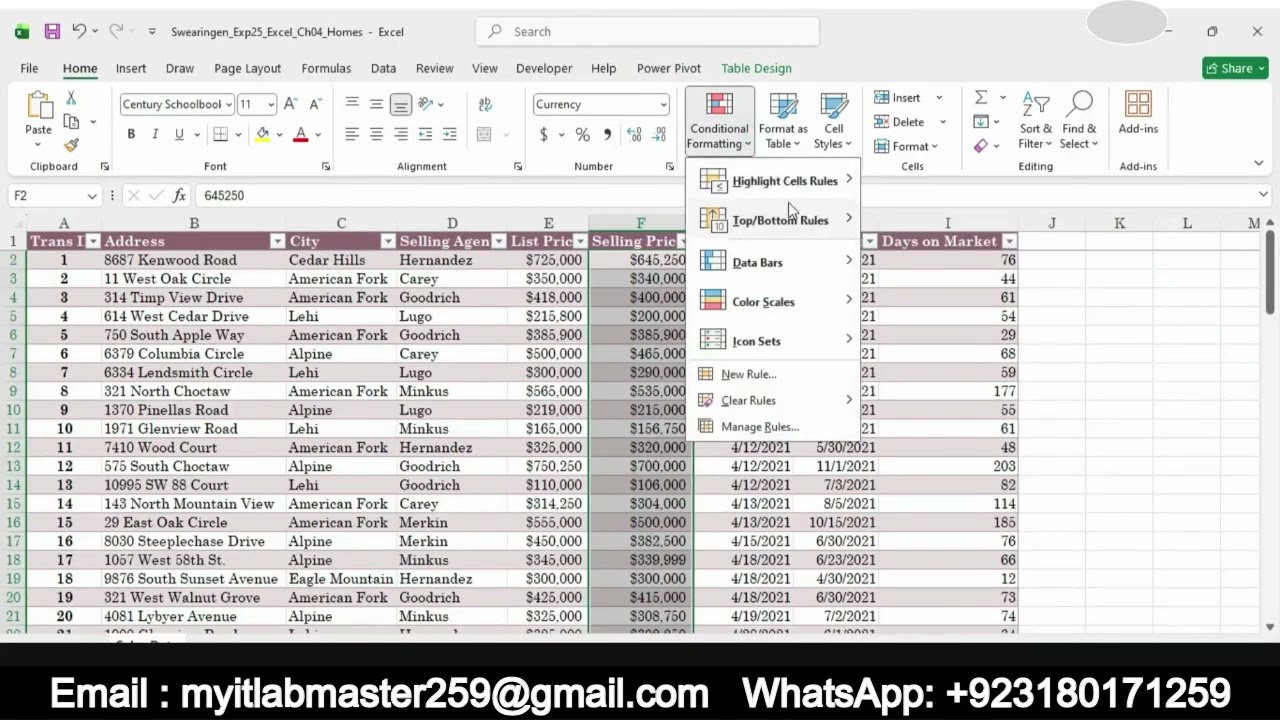Apply Comma Style number format
This screenshot has width=1280, height=720.
pos(606,134)
